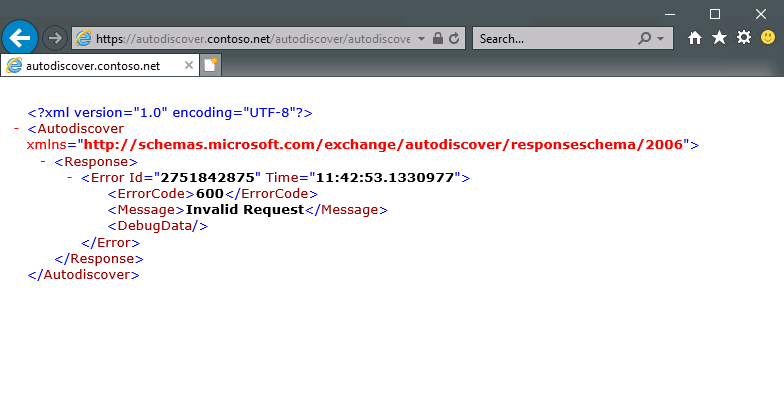View the security lock report icon

tap(438, 38)
